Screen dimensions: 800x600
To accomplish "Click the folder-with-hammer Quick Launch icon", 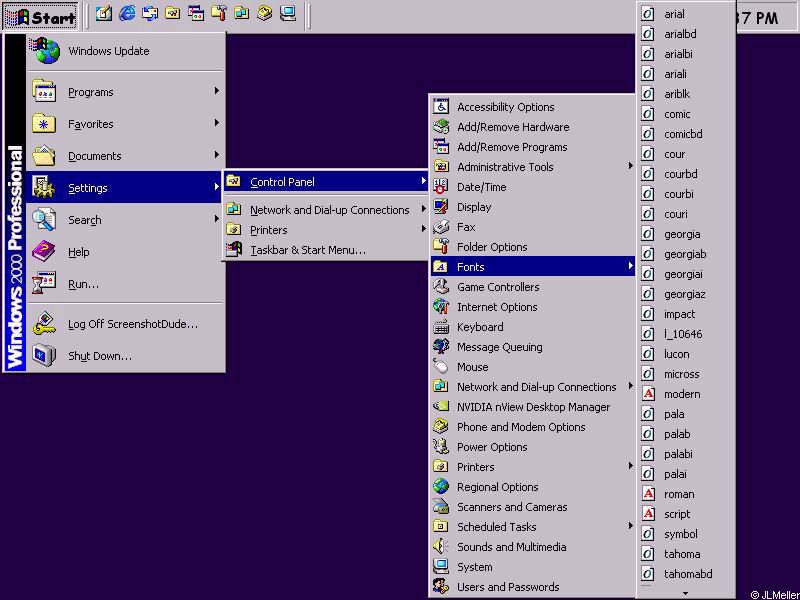I will pos(219,13).
